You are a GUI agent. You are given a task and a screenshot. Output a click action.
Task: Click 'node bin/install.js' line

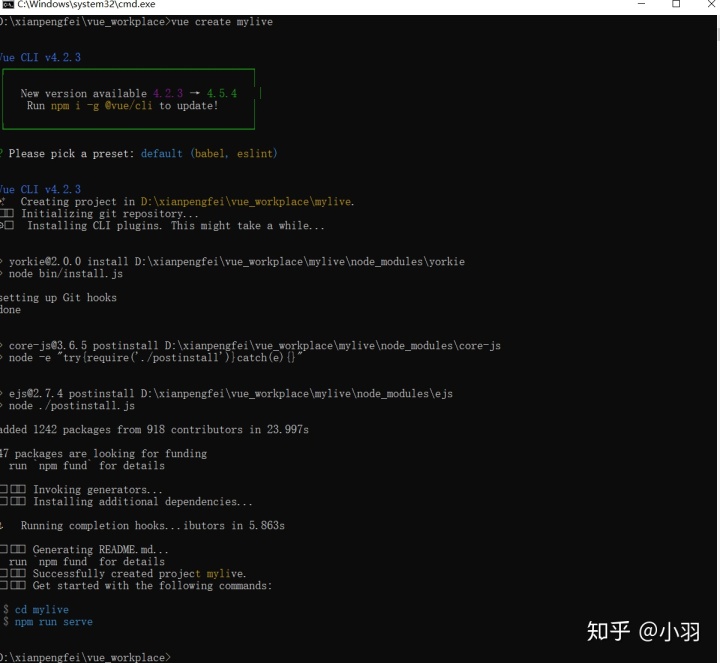(62, 274)
